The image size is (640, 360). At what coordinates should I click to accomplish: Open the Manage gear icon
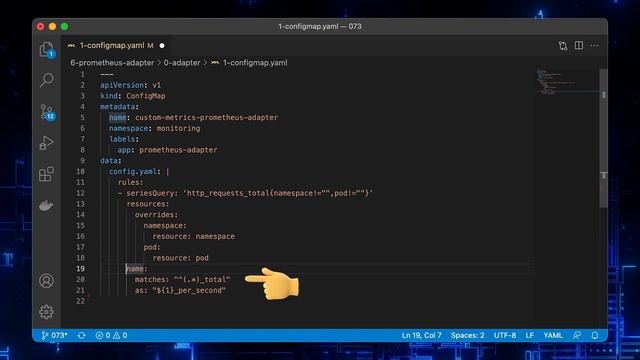[46, 312]
